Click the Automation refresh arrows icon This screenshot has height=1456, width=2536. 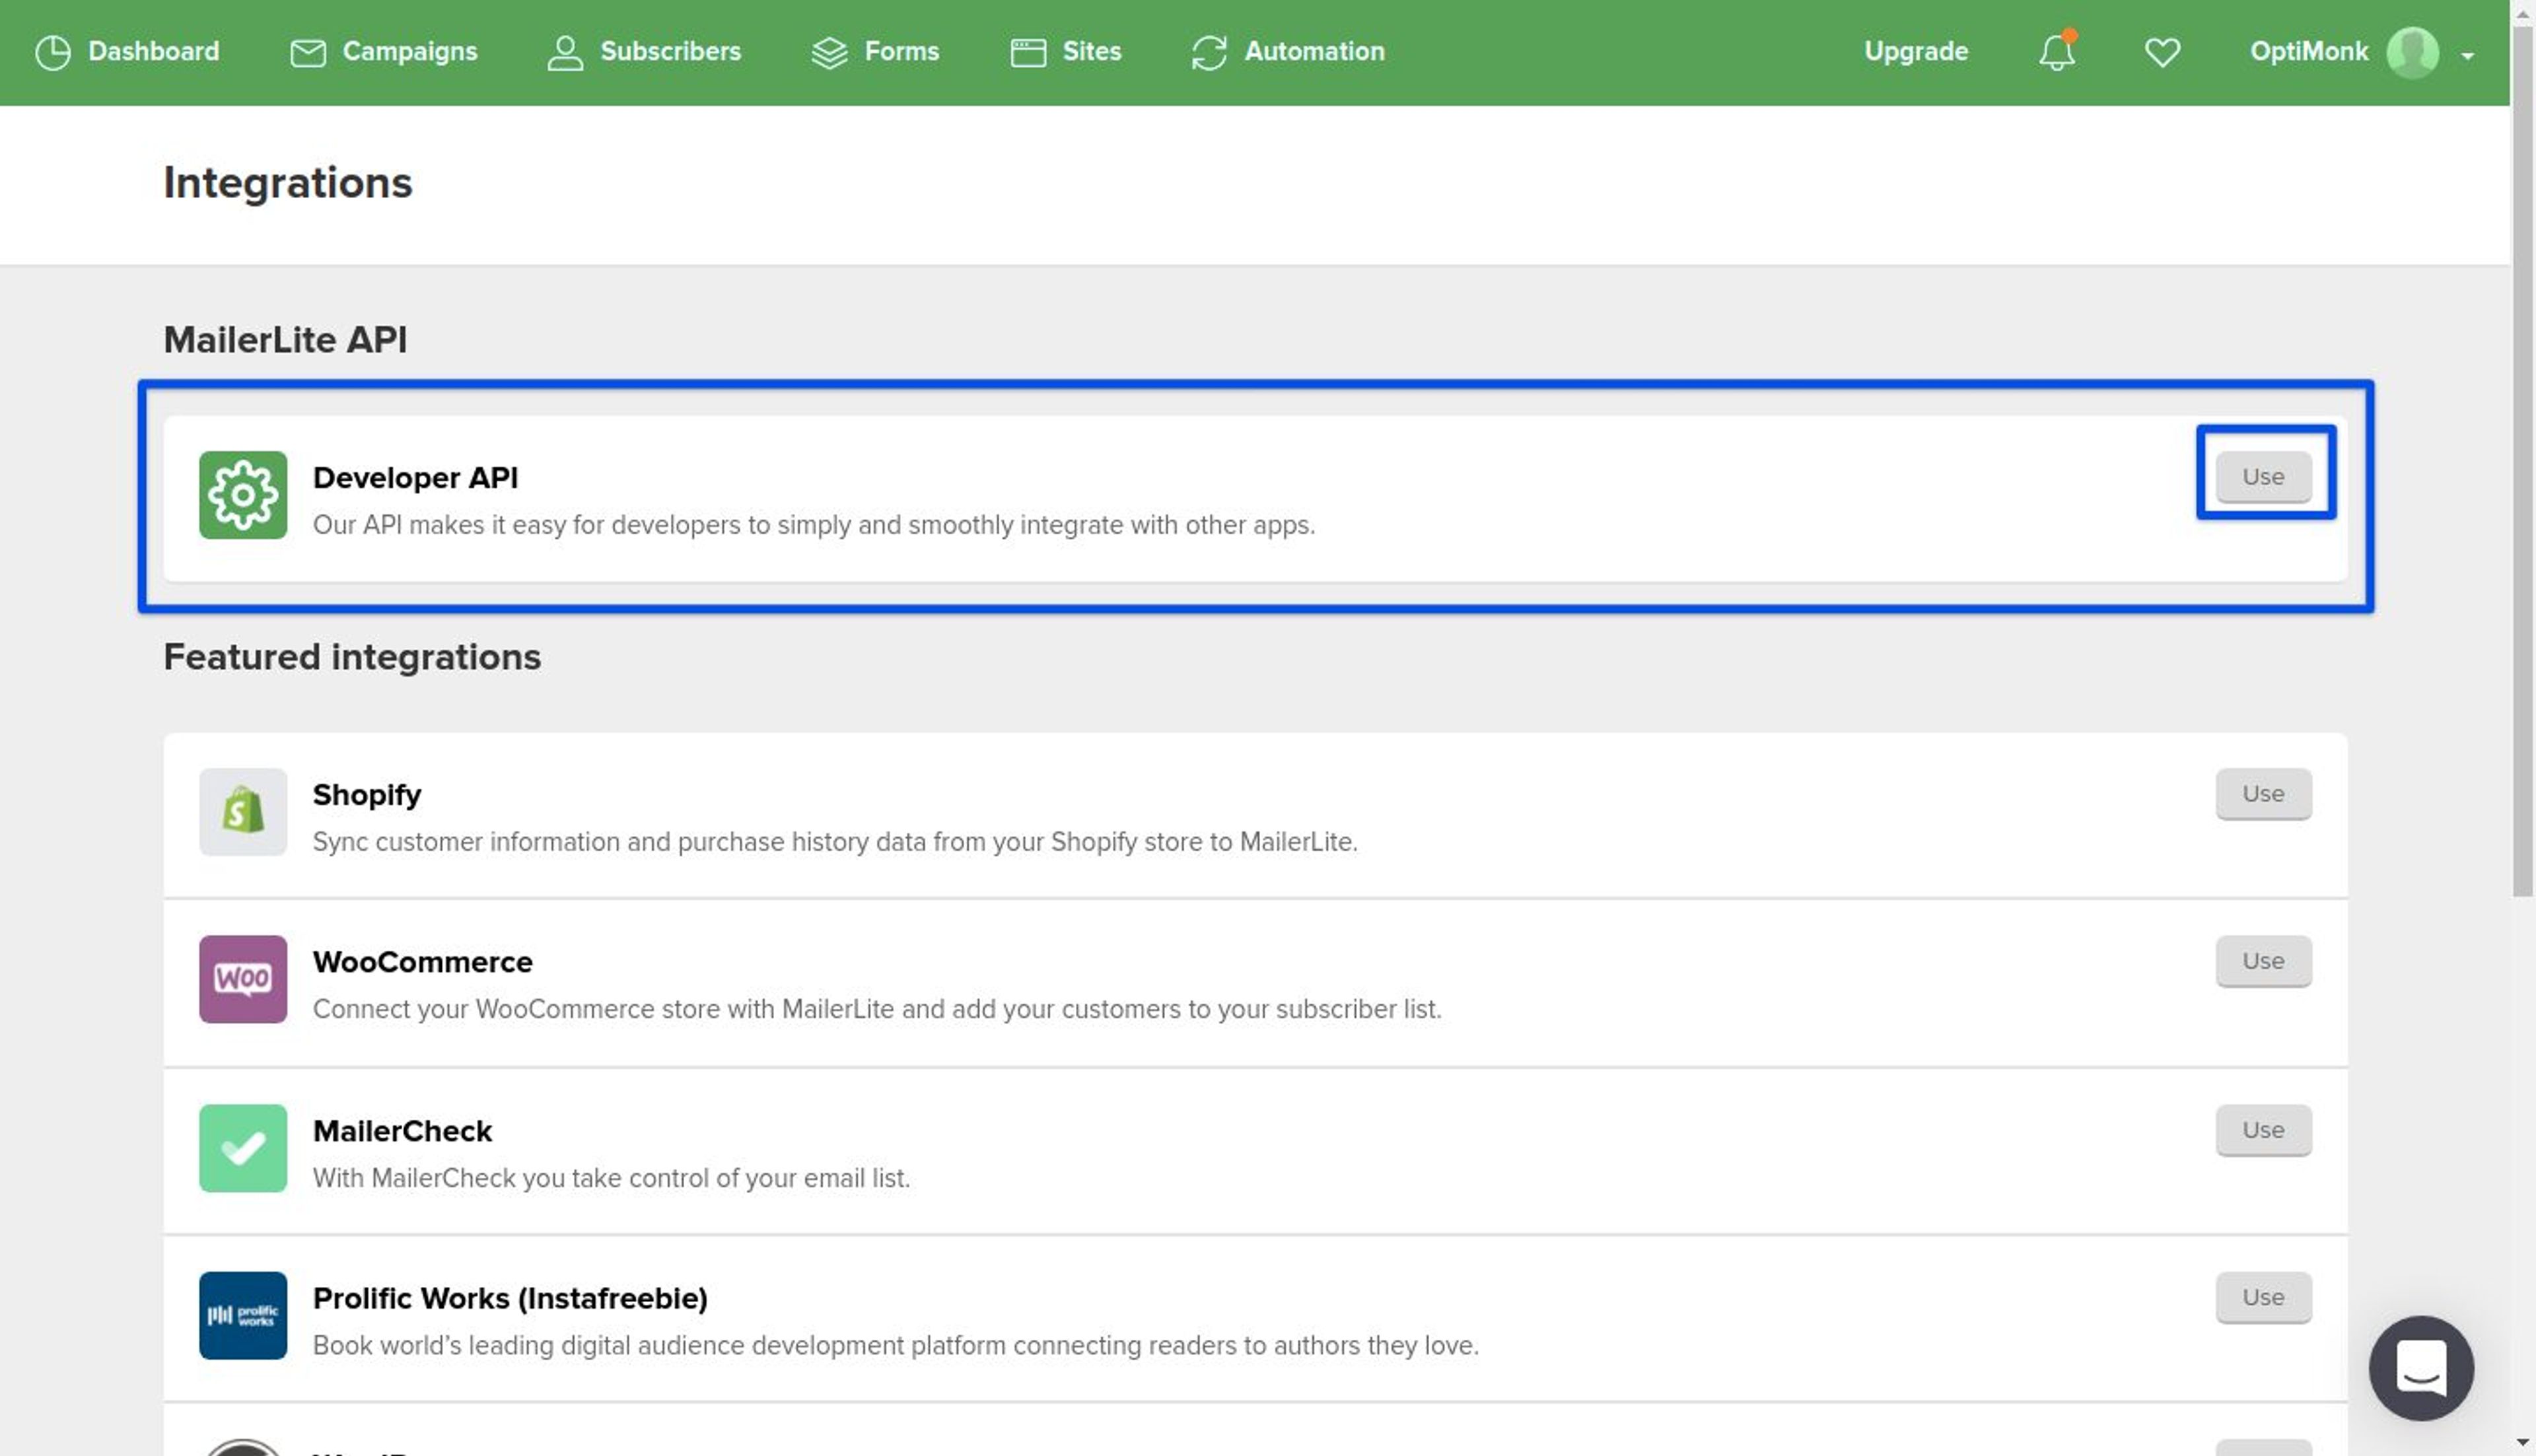pos(1209,52)
